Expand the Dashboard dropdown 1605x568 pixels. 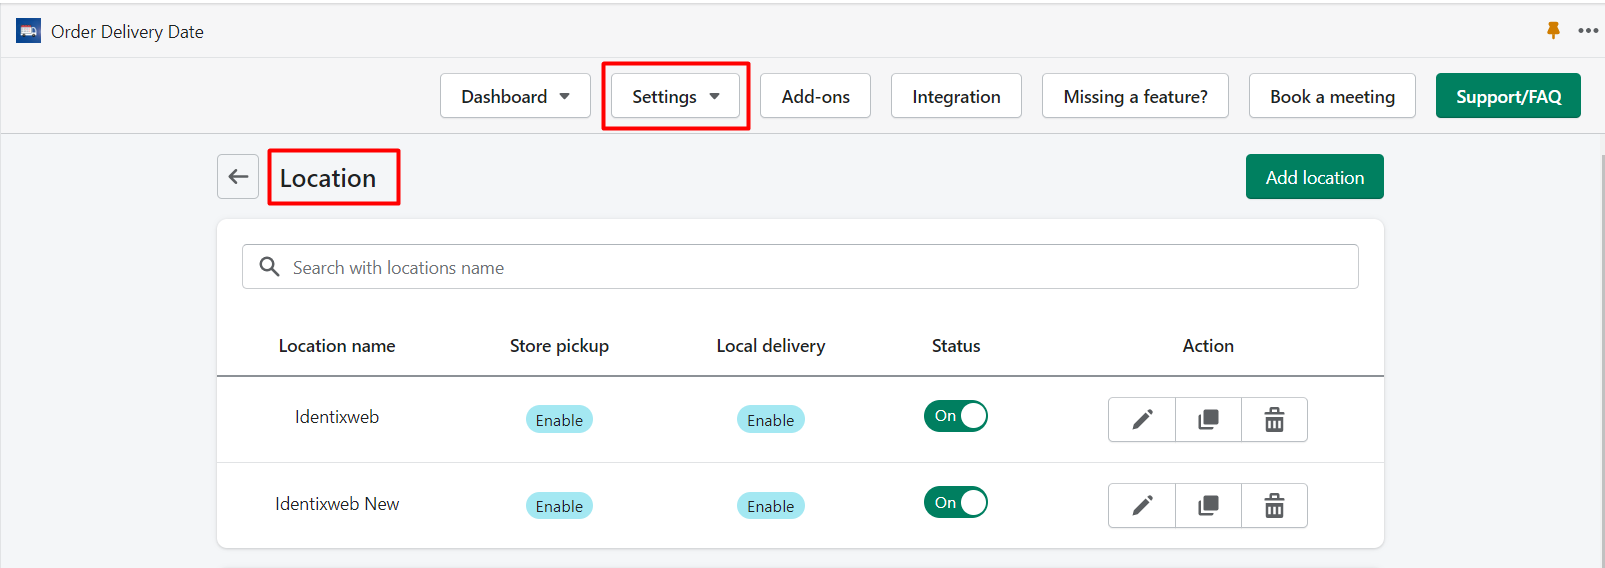(515, 96)
